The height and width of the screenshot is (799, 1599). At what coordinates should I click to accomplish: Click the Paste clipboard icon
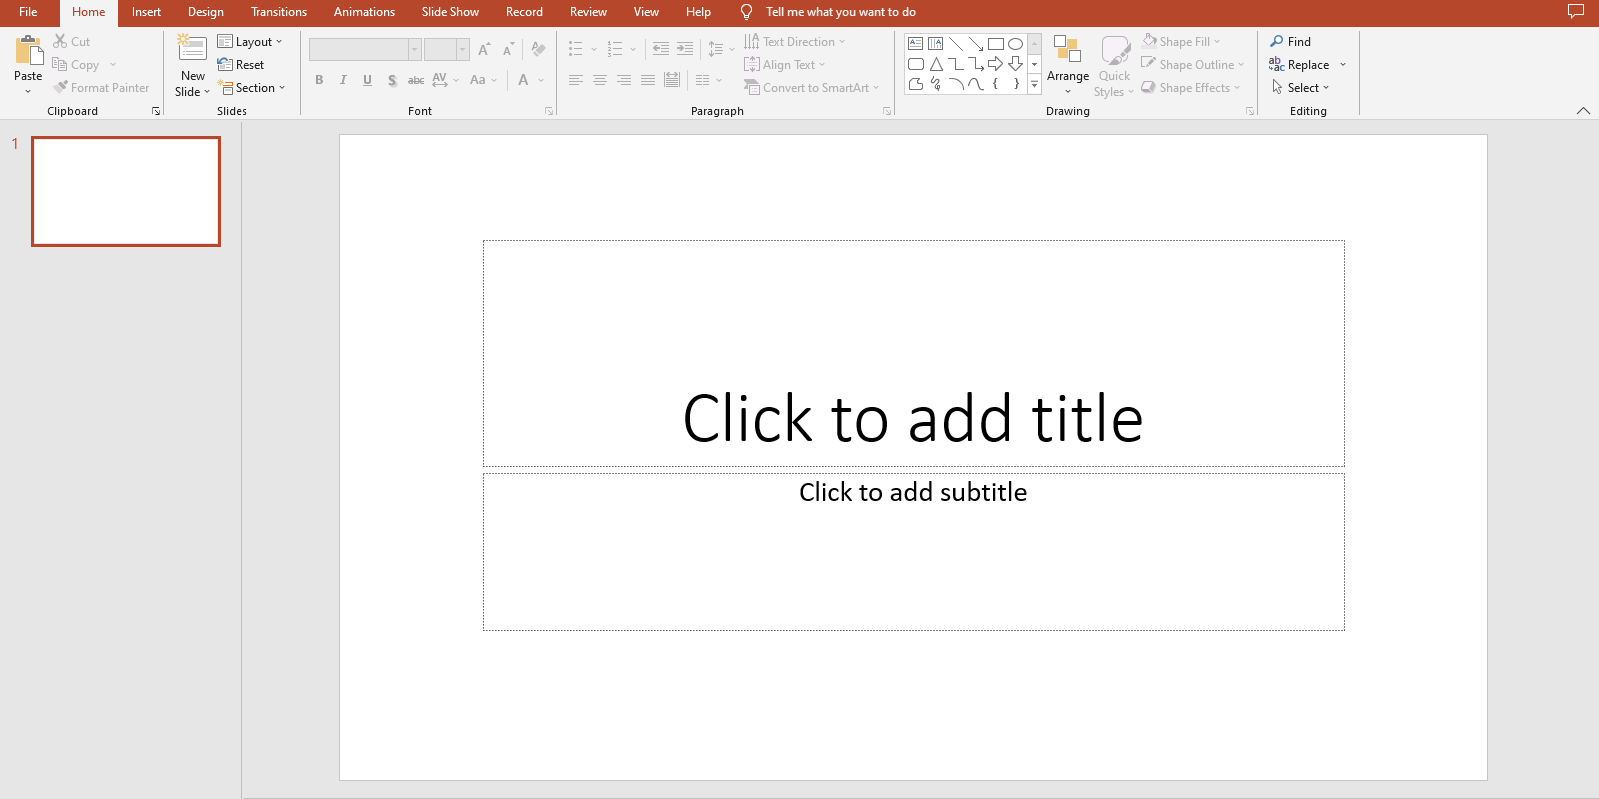[28, 50]
